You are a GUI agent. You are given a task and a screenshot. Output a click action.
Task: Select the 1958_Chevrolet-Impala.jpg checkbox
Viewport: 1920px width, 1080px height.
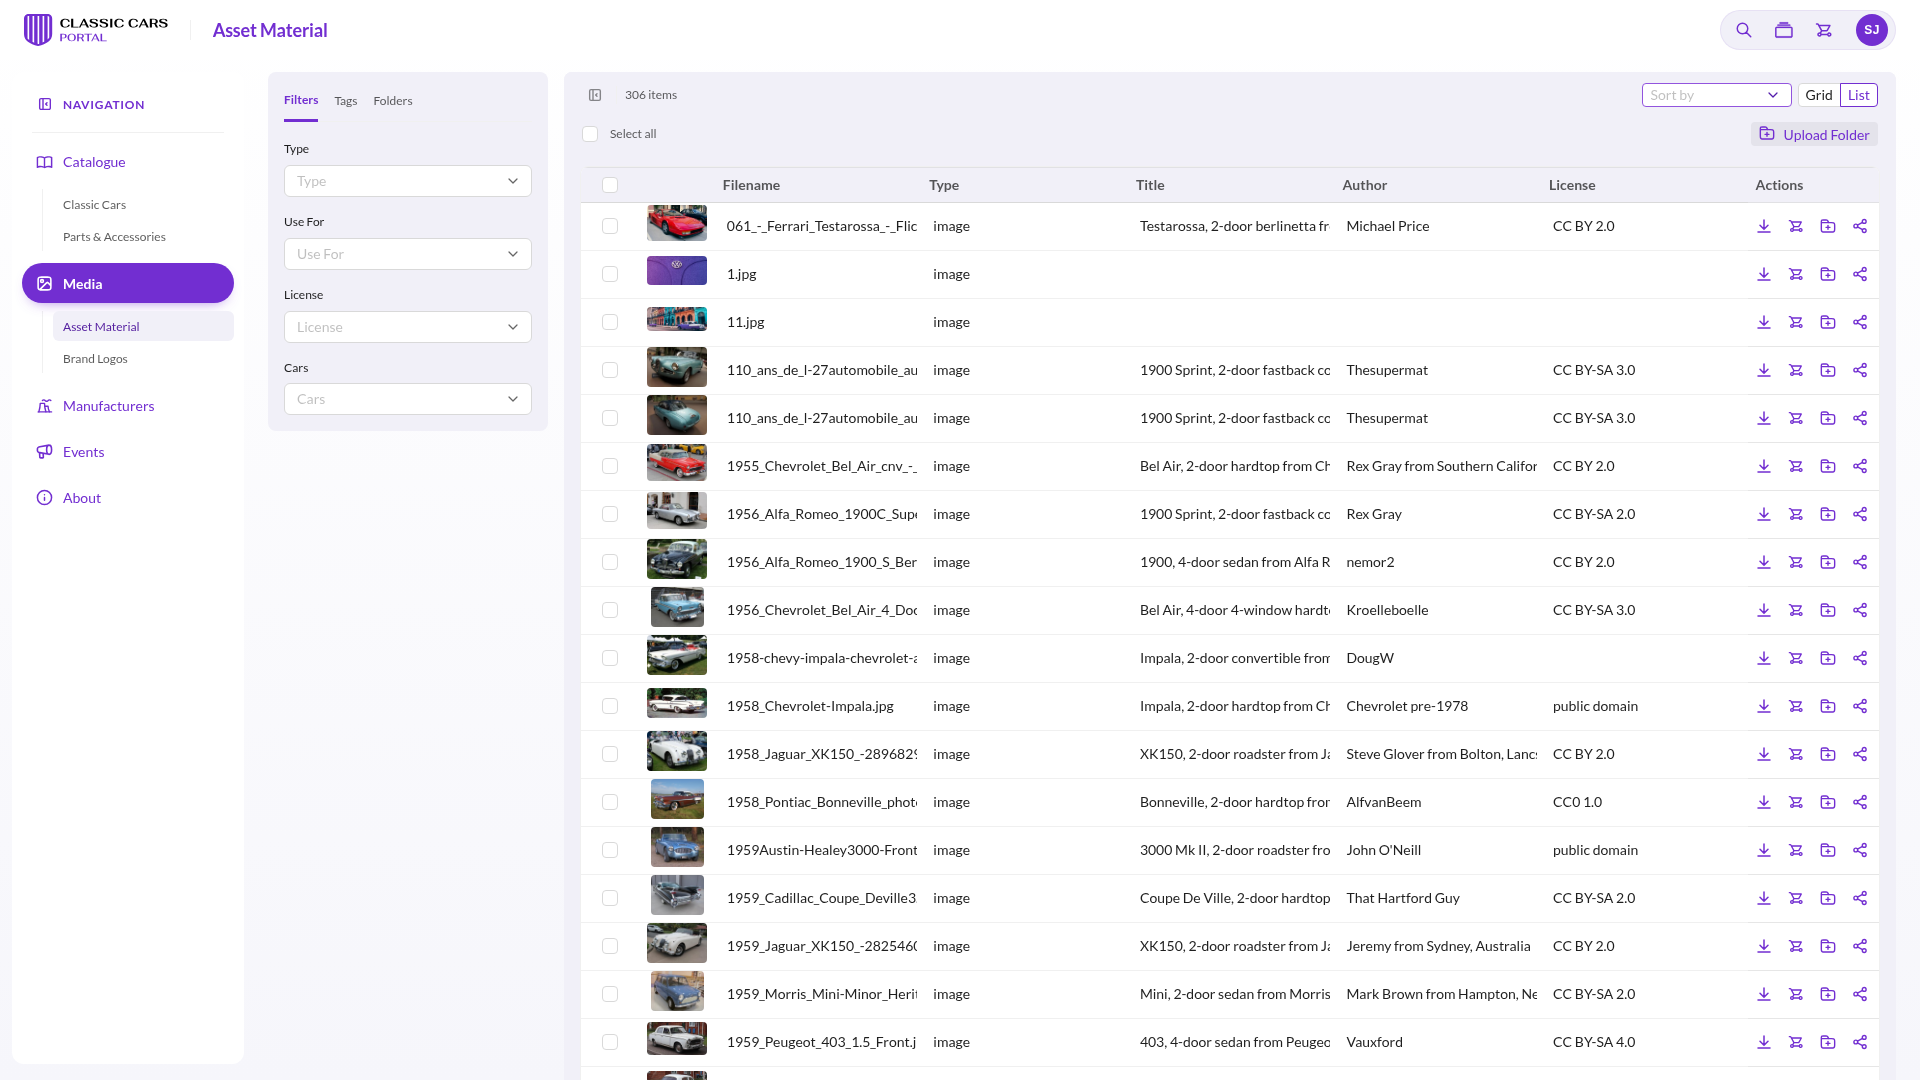(610, 706)
